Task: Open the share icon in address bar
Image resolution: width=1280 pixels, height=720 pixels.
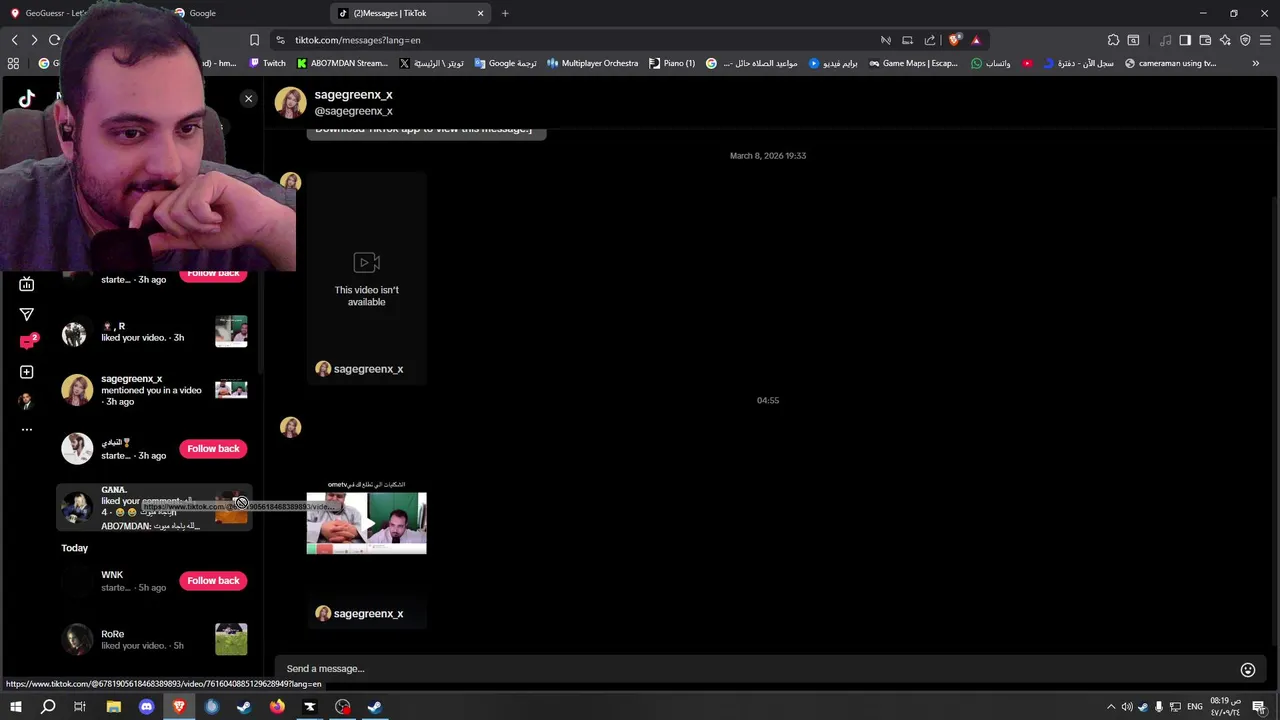Action: (930, 40)
